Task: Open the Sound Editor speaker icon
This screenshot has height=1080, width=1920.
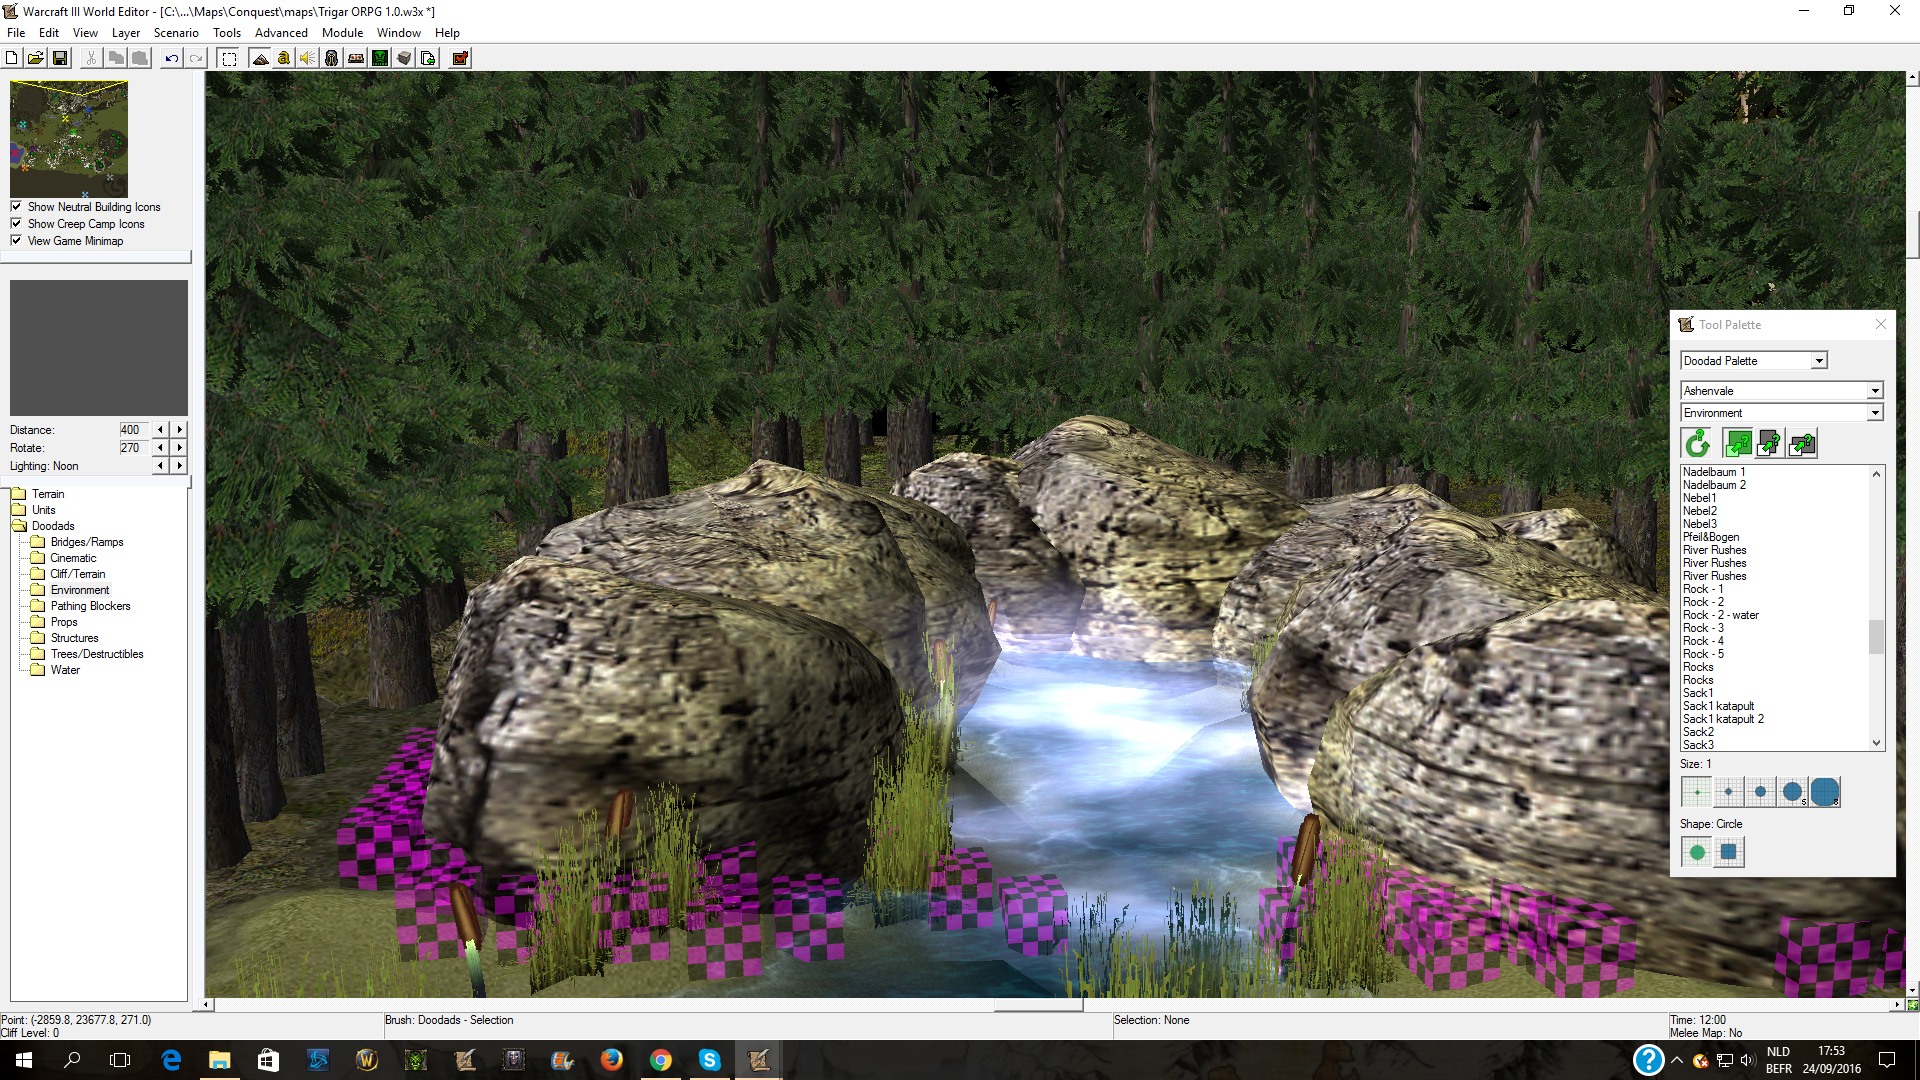Action: pos(308,58)
